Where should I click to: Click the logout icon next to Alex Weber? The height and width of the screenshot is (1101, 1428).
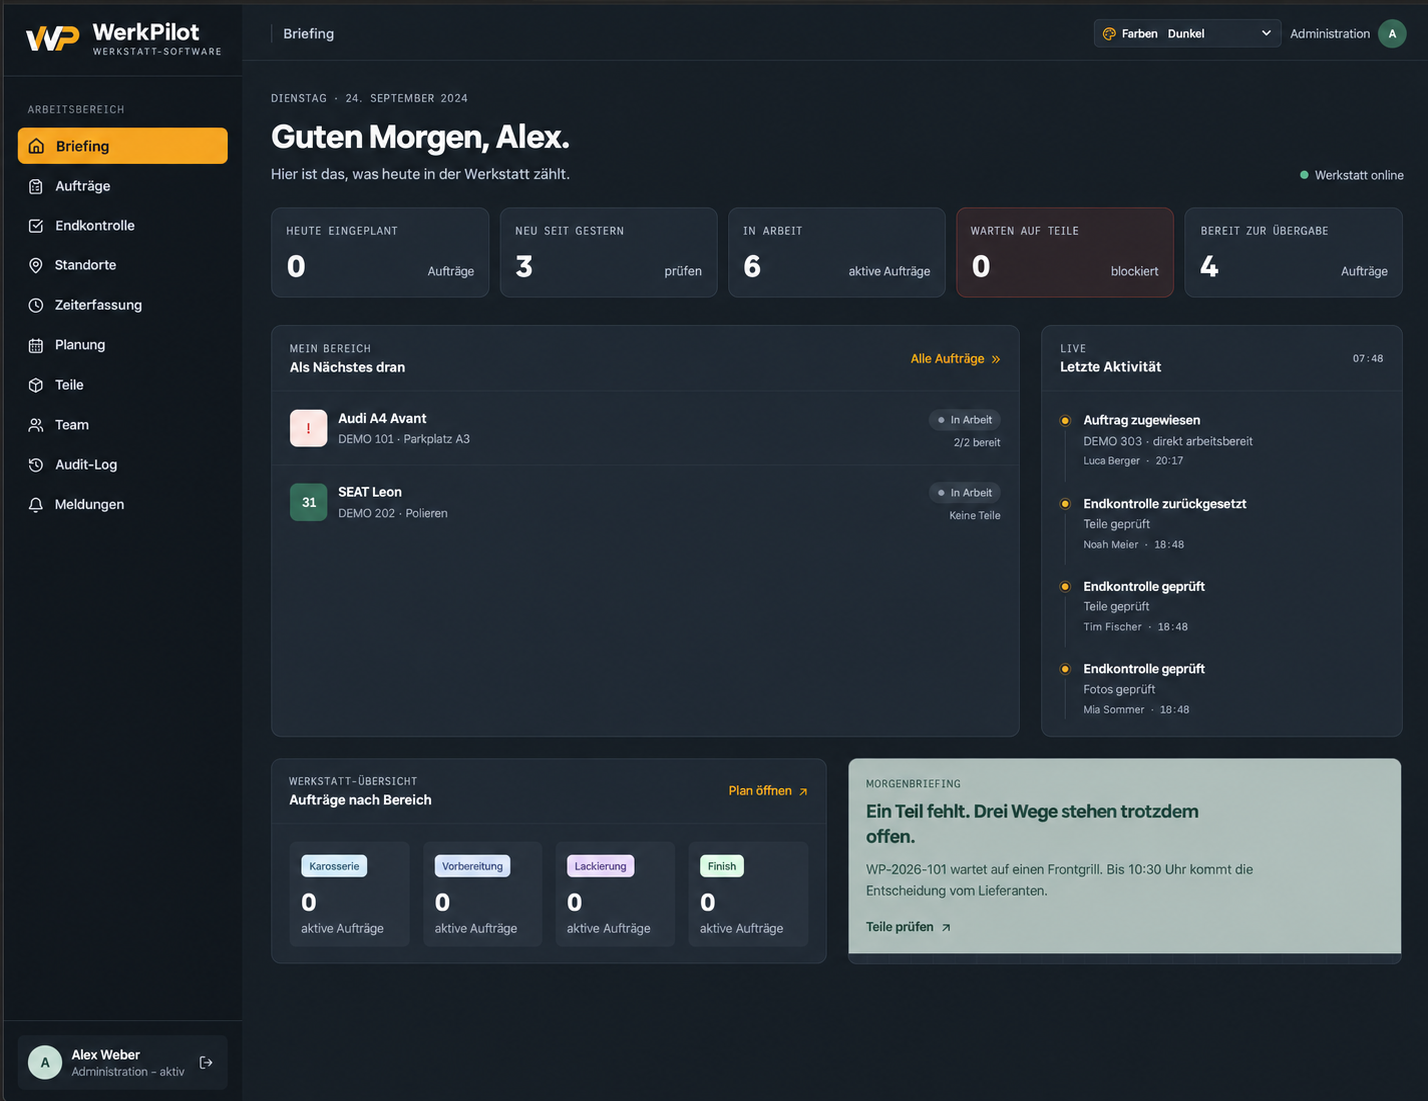pos(206,1062)
